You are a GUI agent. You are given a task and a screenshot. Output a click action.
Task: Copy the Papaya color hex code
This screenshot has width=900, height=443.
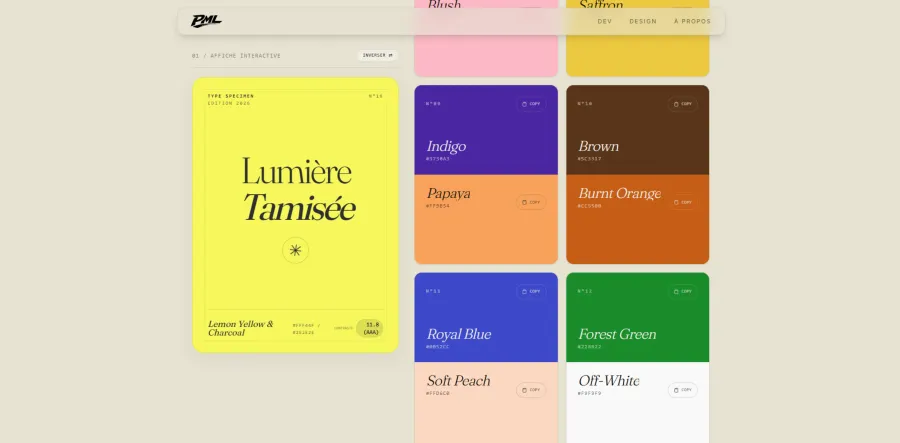point(531,202)
